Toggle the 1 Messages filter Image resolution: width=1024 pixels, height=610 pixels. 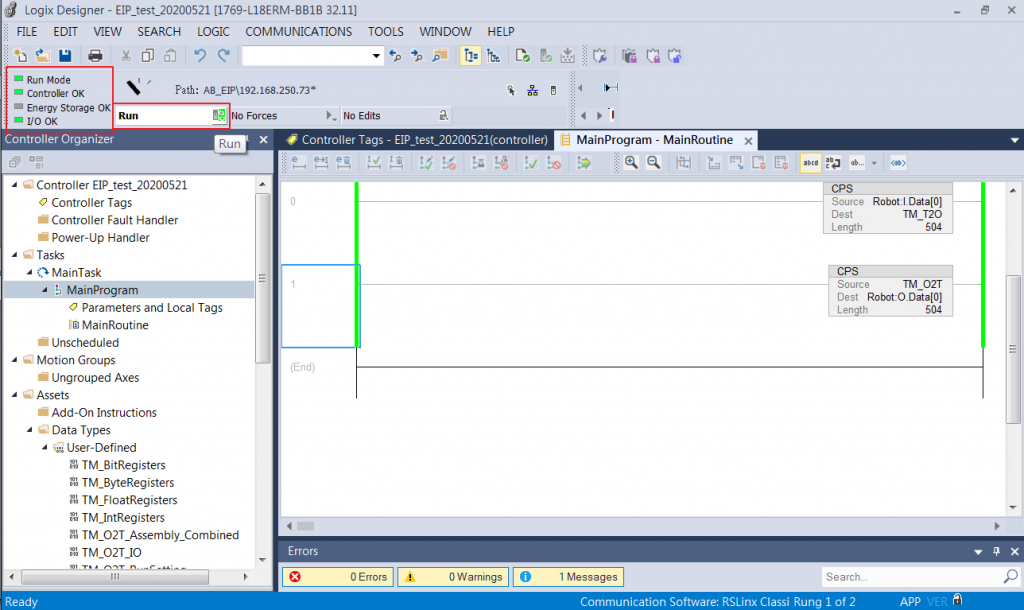click(568, 577)
